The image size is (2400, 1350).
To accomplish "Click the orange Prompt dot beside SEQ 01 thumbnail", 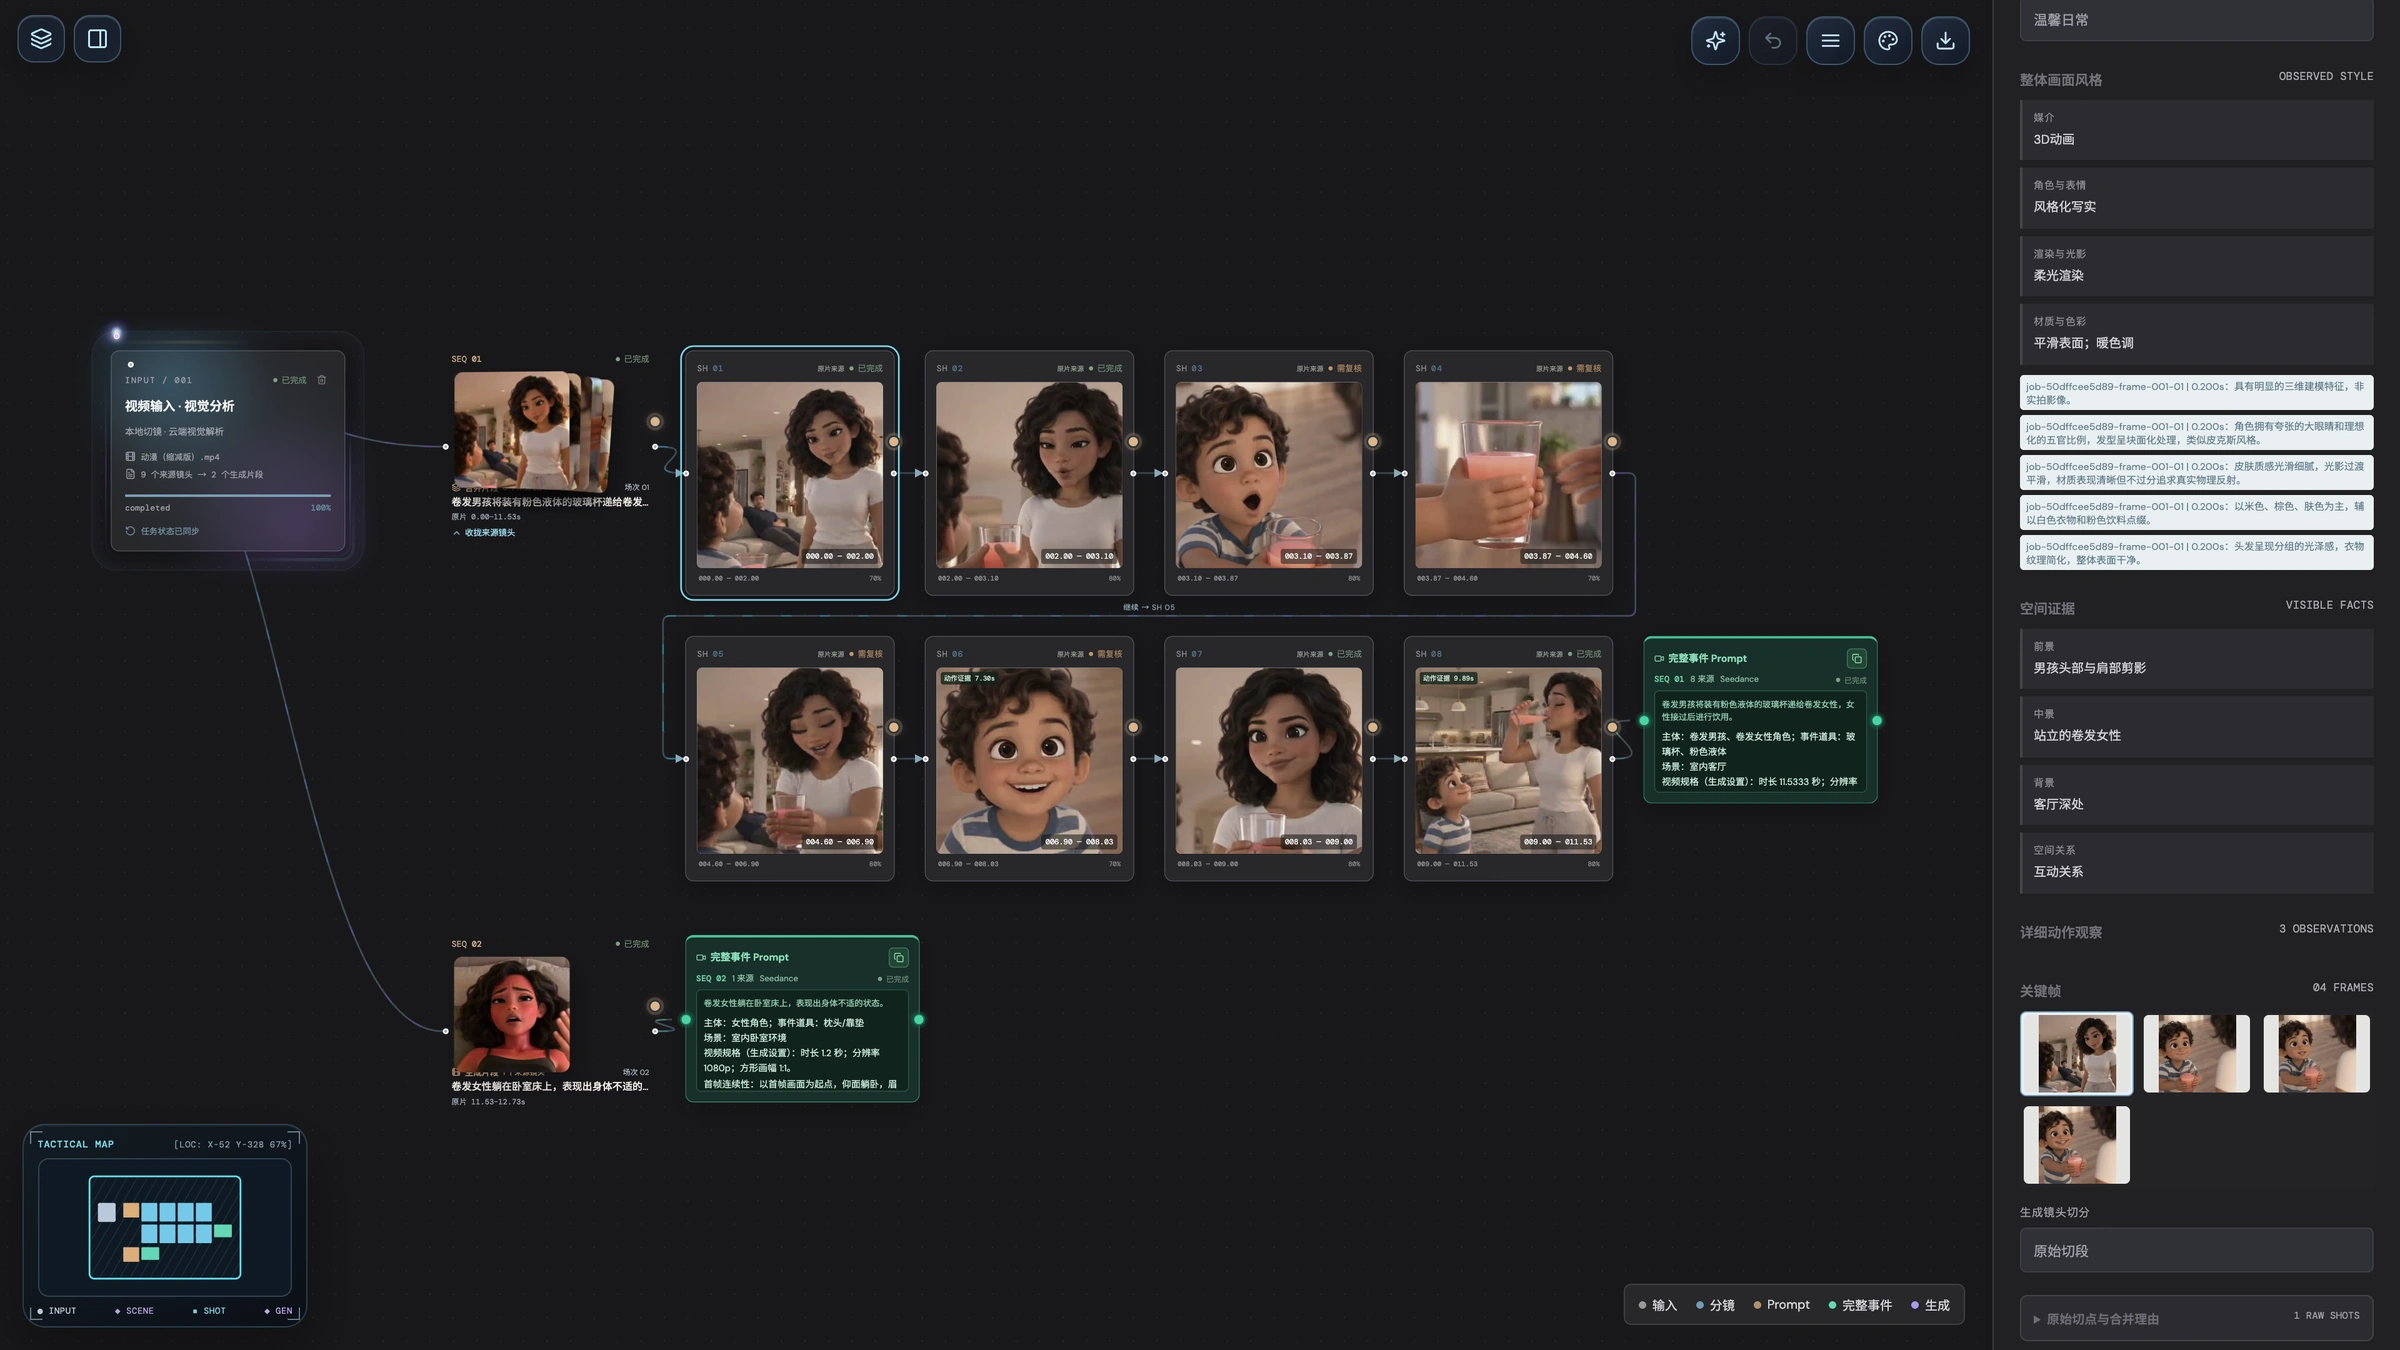I will [655, 422].
